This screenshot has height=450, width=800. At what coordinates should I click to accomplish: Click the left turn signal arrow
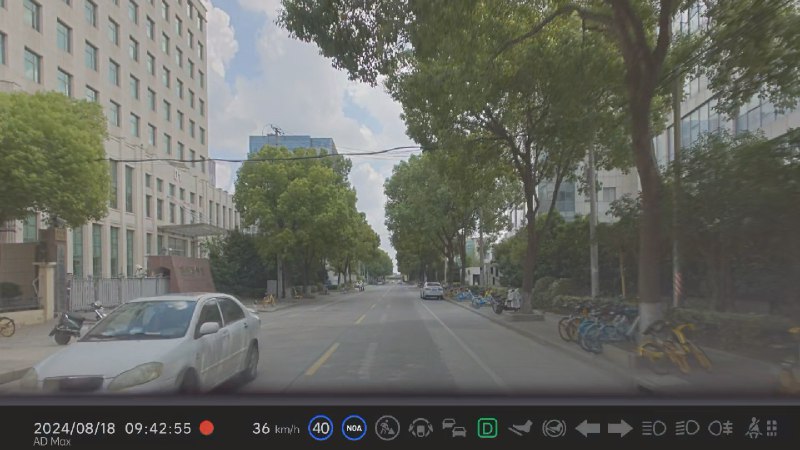pos(587,429)
